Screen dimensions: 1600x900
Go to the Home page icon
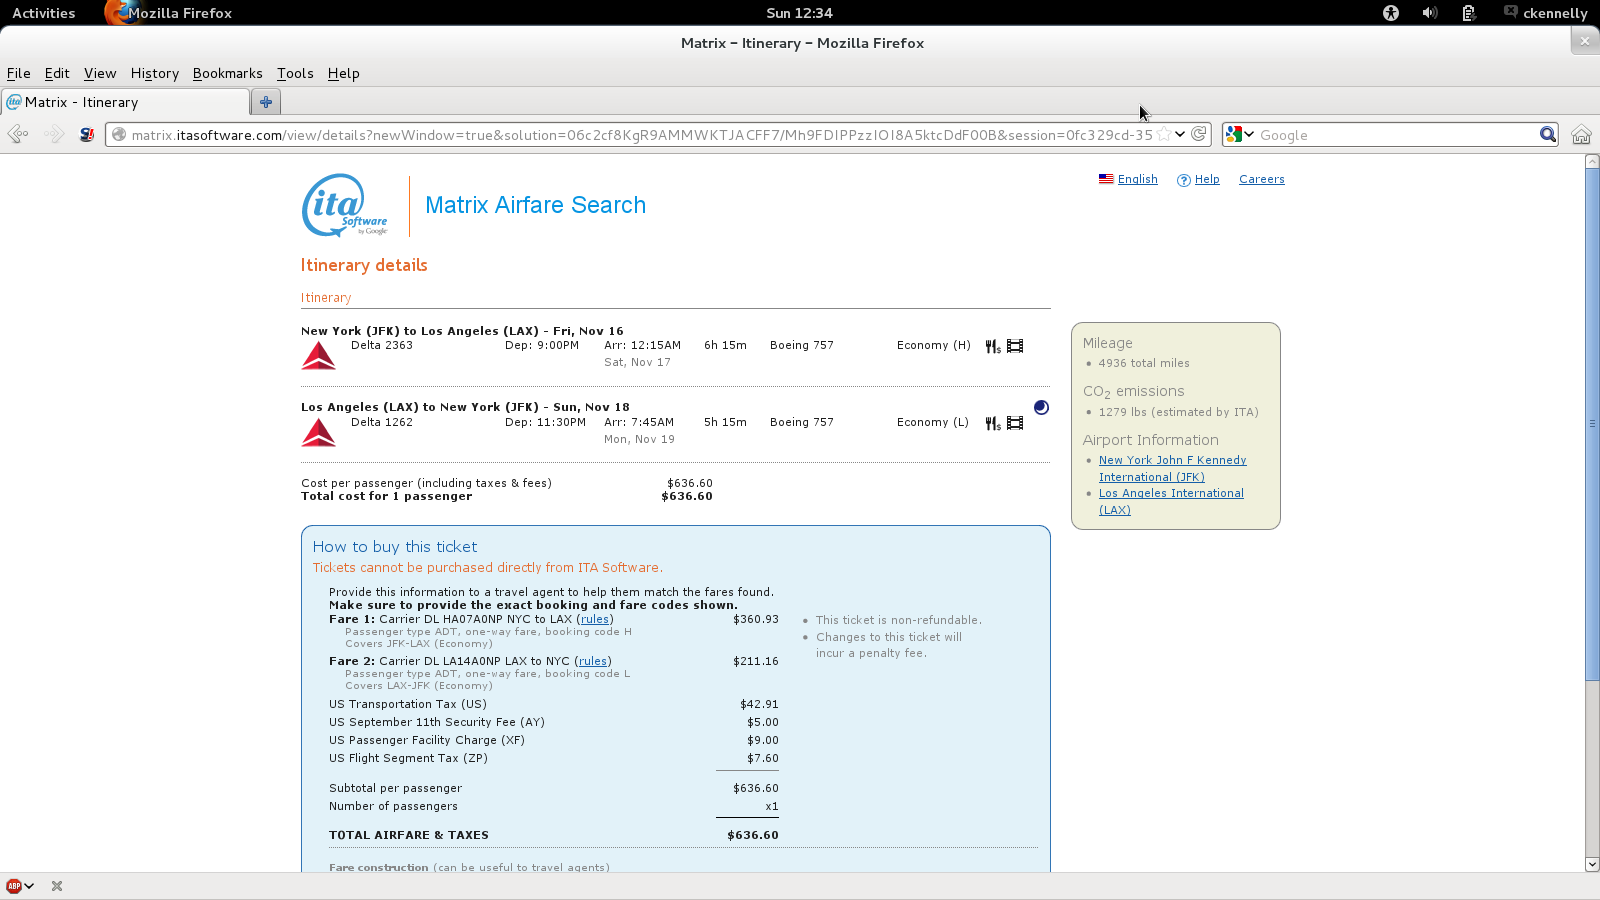pos(1581,134)
